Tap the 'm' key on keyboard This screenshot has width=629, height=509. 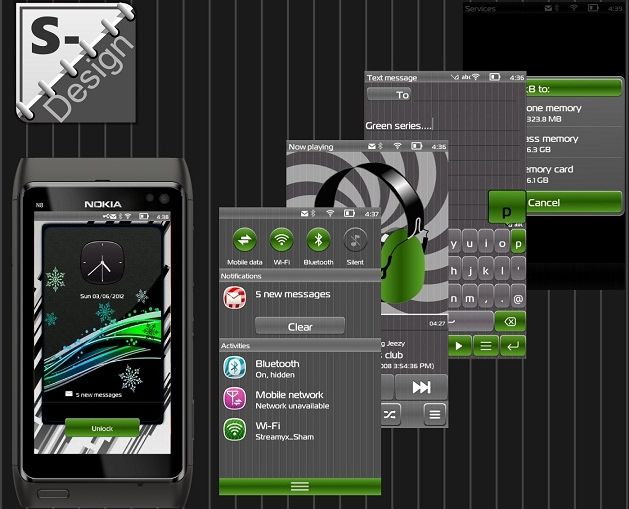coord(469,298)
